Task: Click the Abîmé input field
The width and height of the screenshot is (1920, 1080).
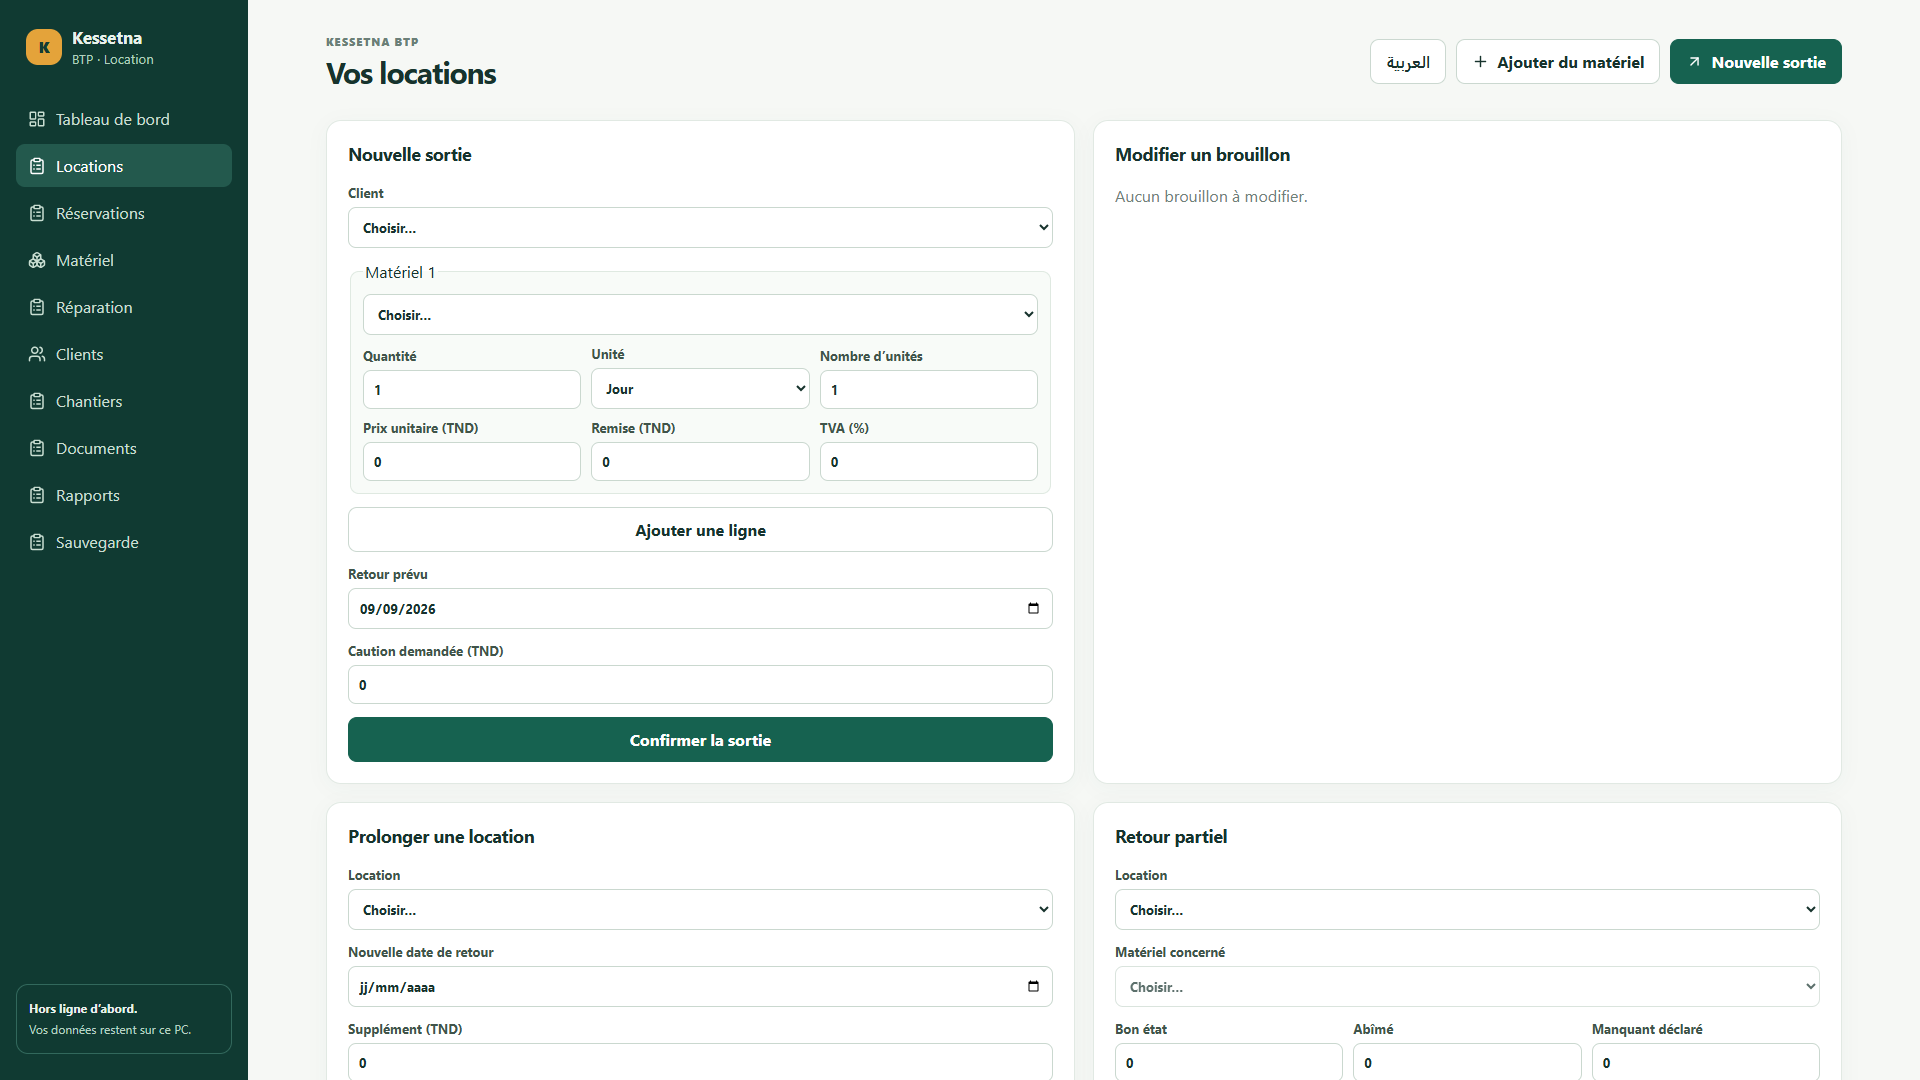Action: coord(1467,1062)
